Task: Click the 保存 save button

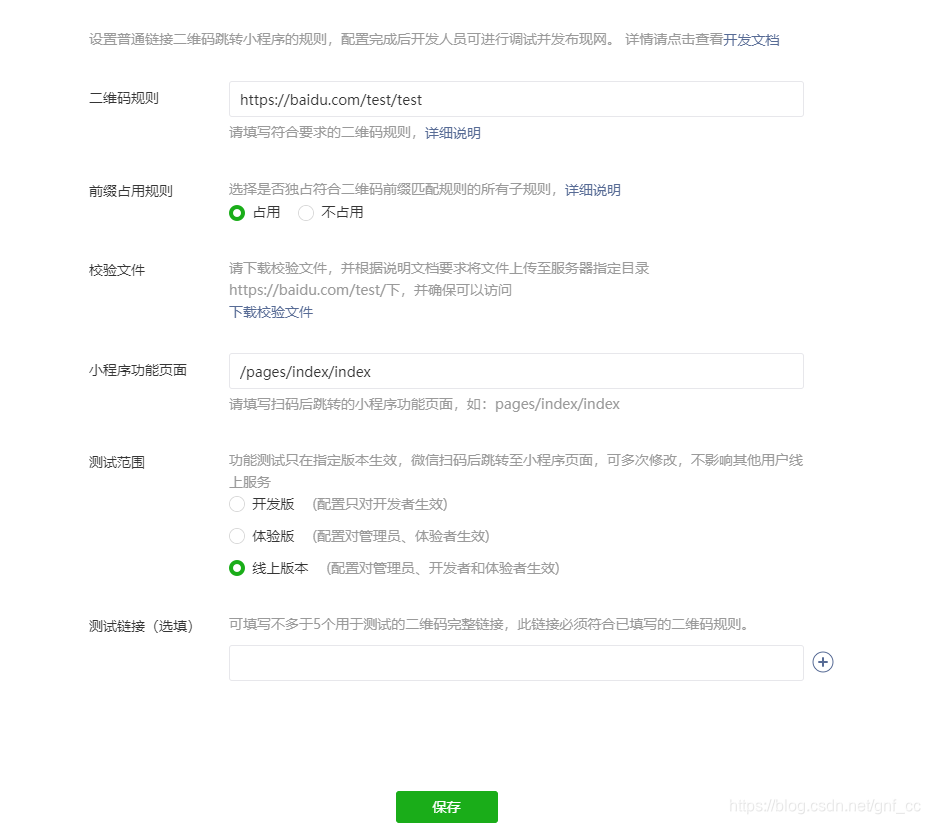Action: coord(446,807)
